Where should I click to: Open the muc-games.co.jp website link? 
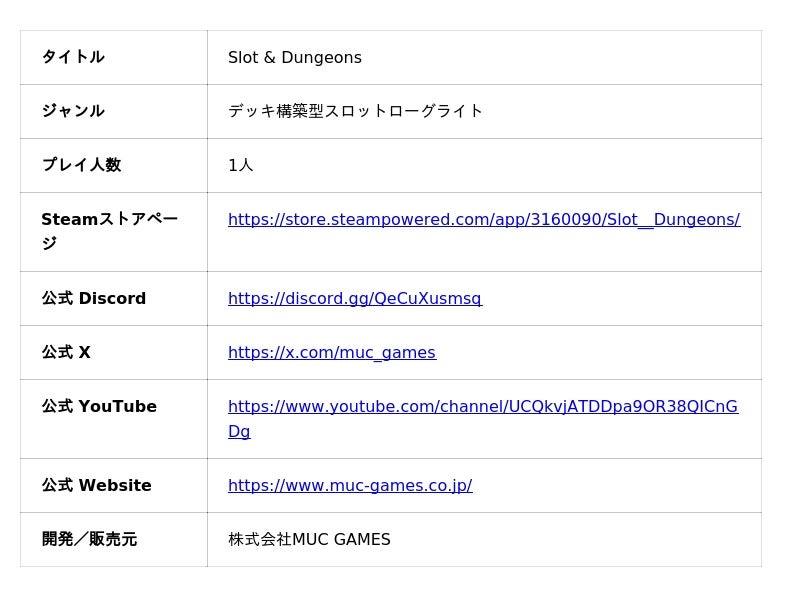point(349,486)
